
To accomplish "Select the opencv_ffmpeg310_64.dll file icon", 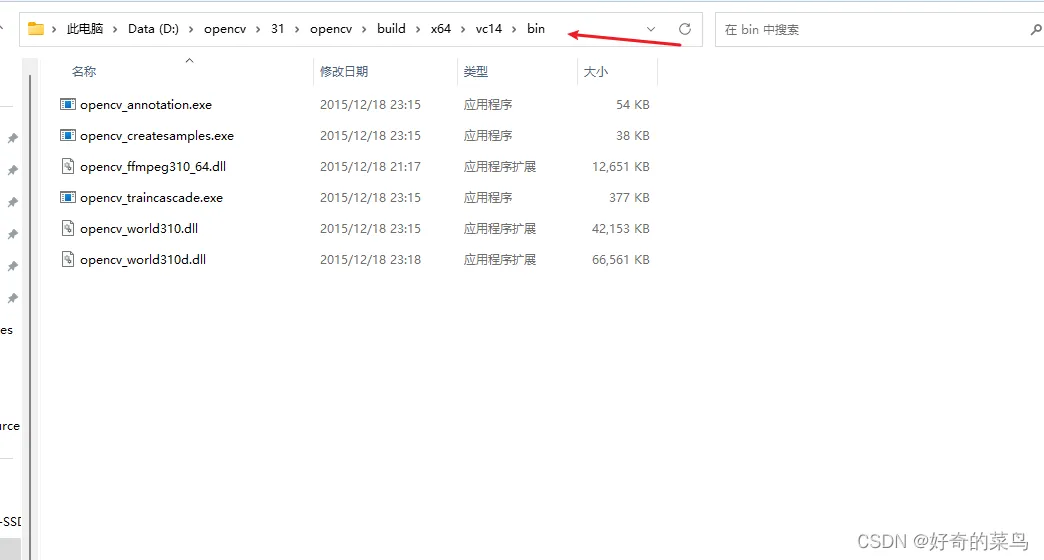I will click(x=68, y=166).
